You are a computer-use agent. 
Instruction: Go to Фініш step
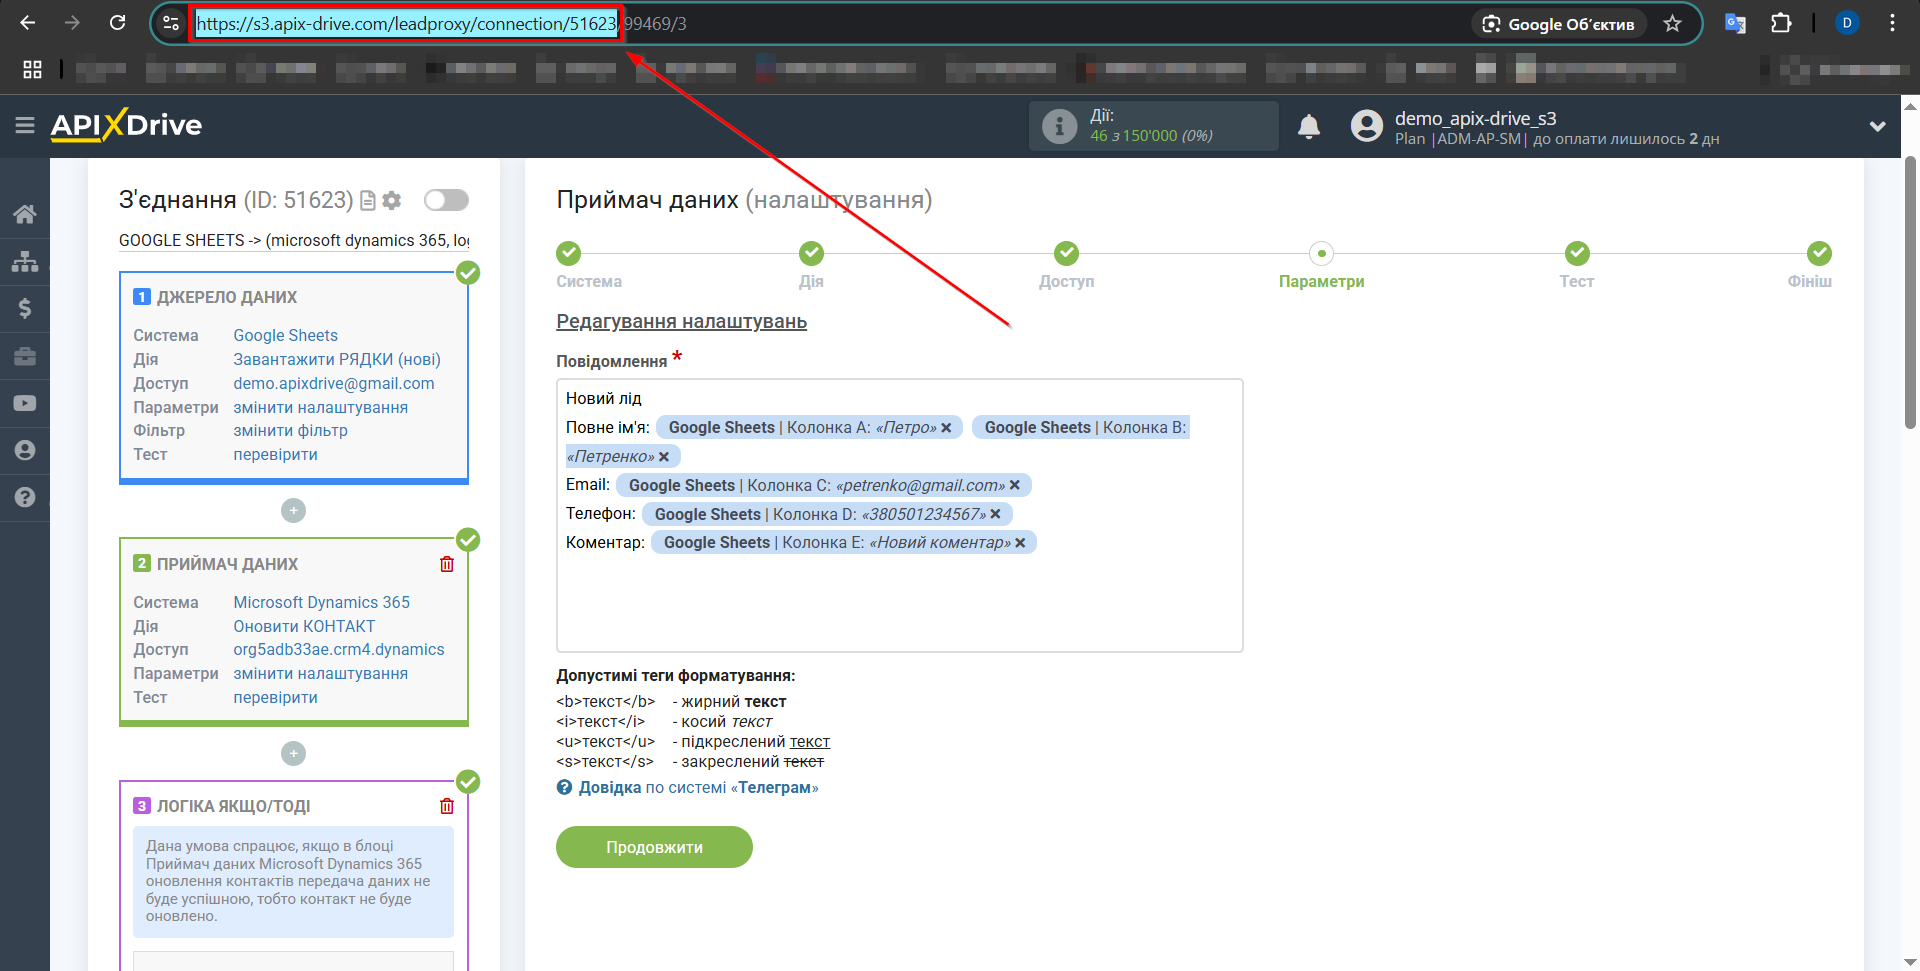1819,253
